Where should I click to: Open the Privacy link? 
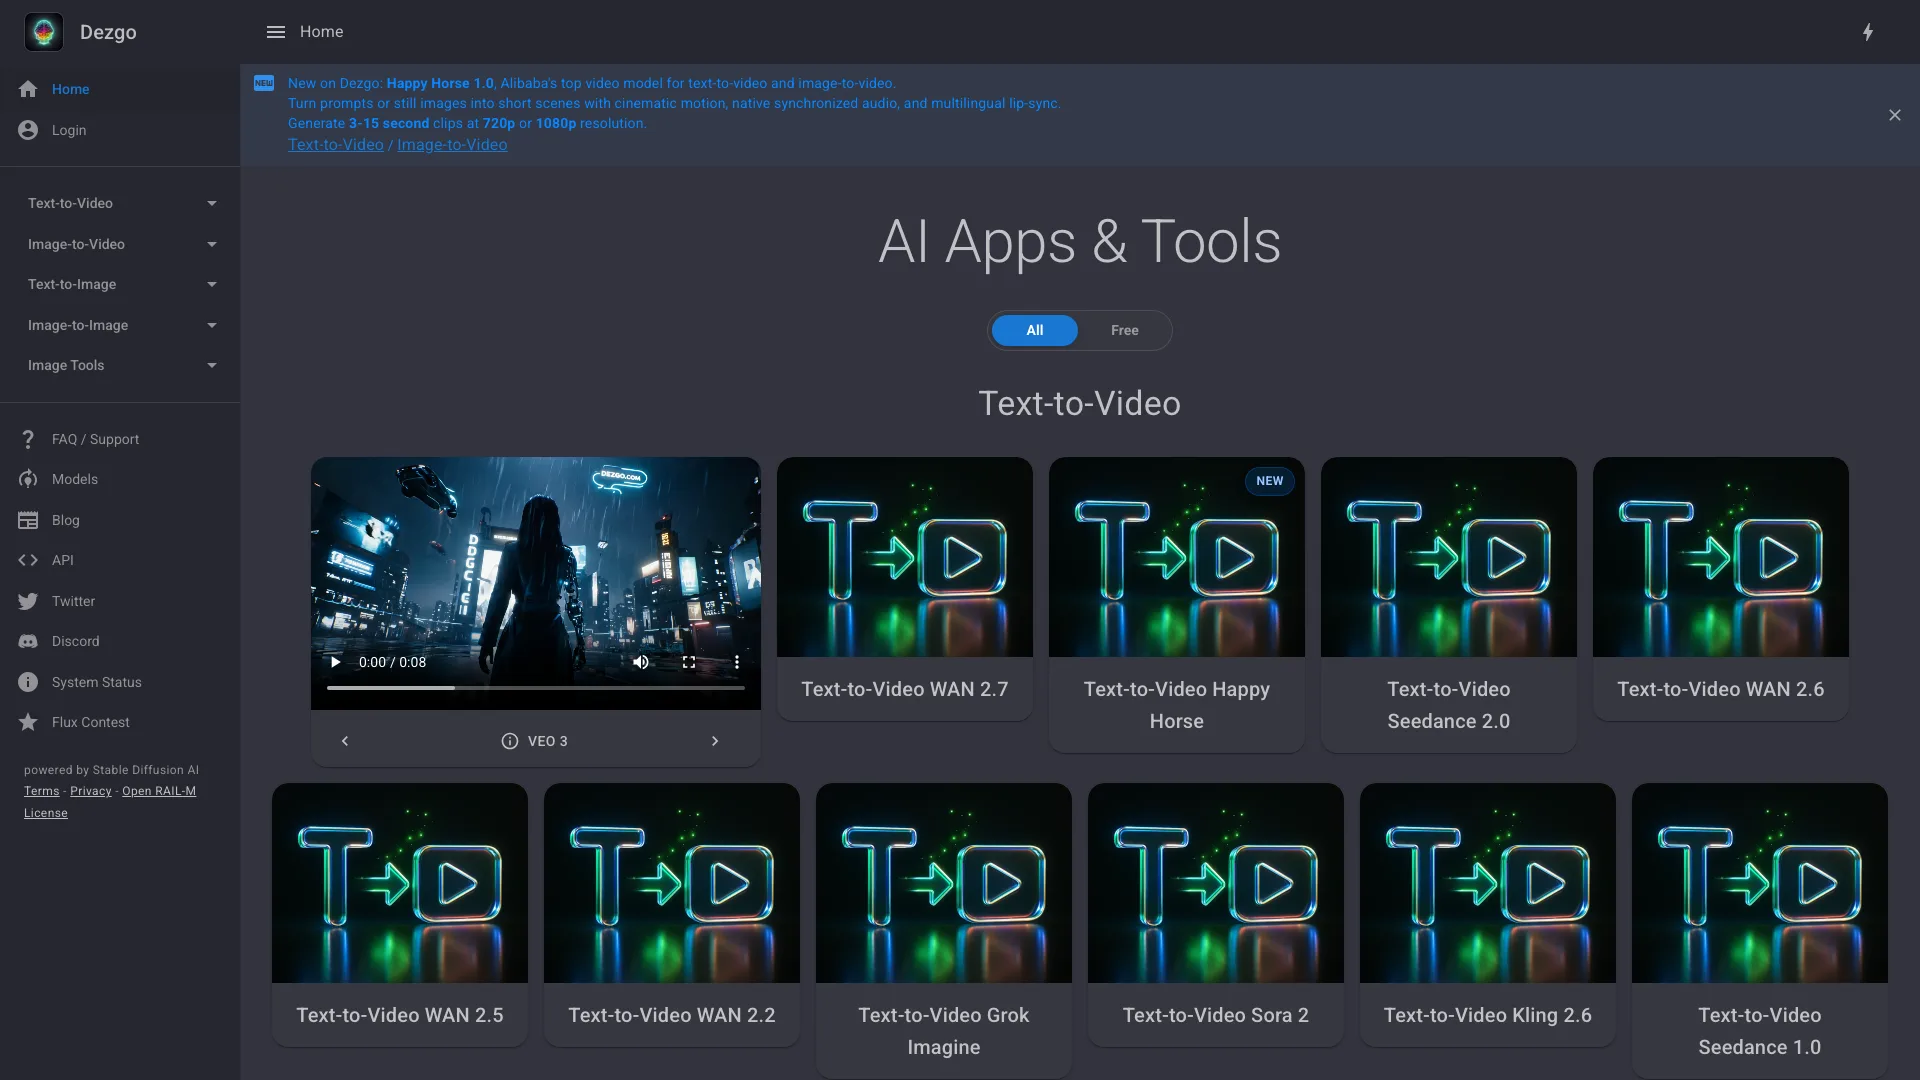coord(91,791)
